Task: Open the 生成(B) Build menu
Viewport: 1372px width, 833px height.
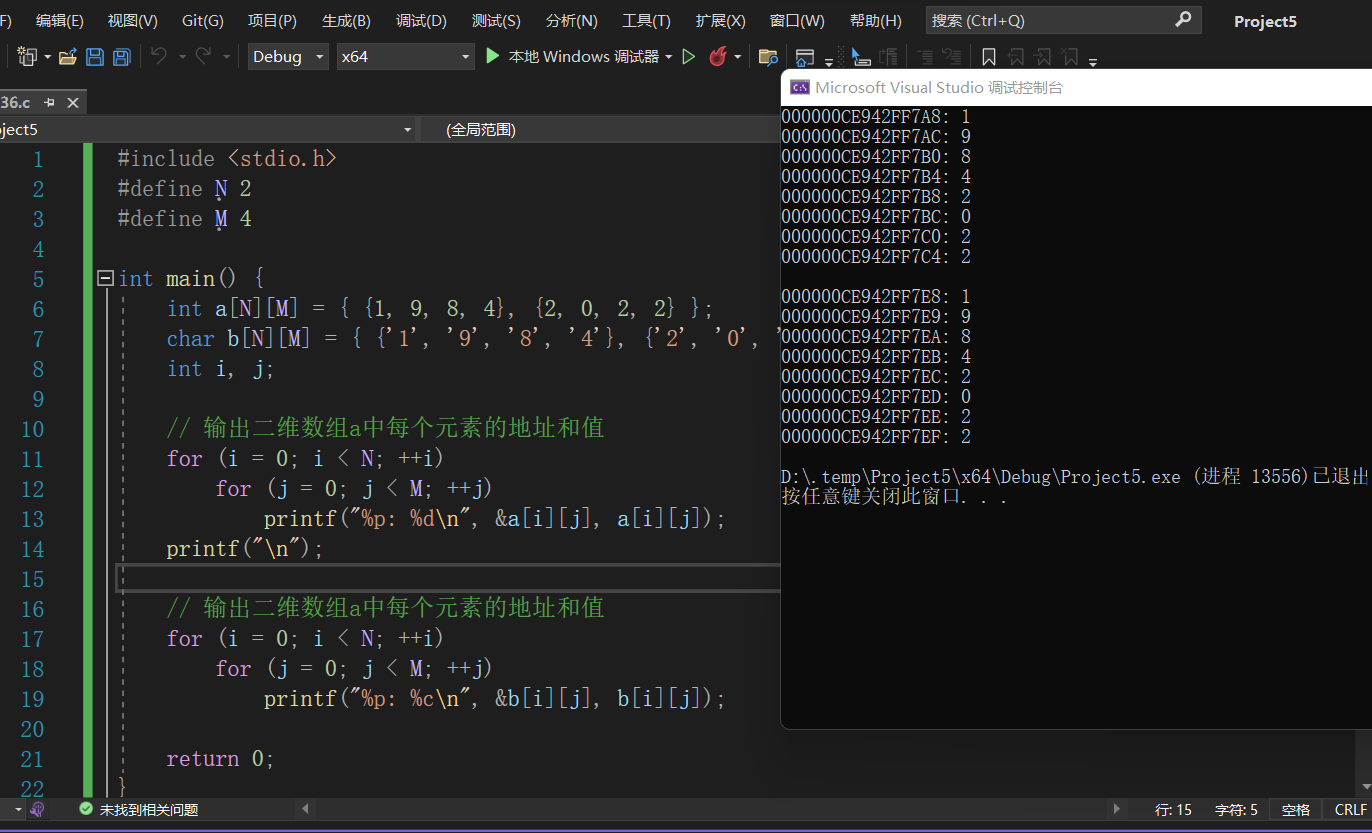Action: pyautogui.click(x=347, y=21)
